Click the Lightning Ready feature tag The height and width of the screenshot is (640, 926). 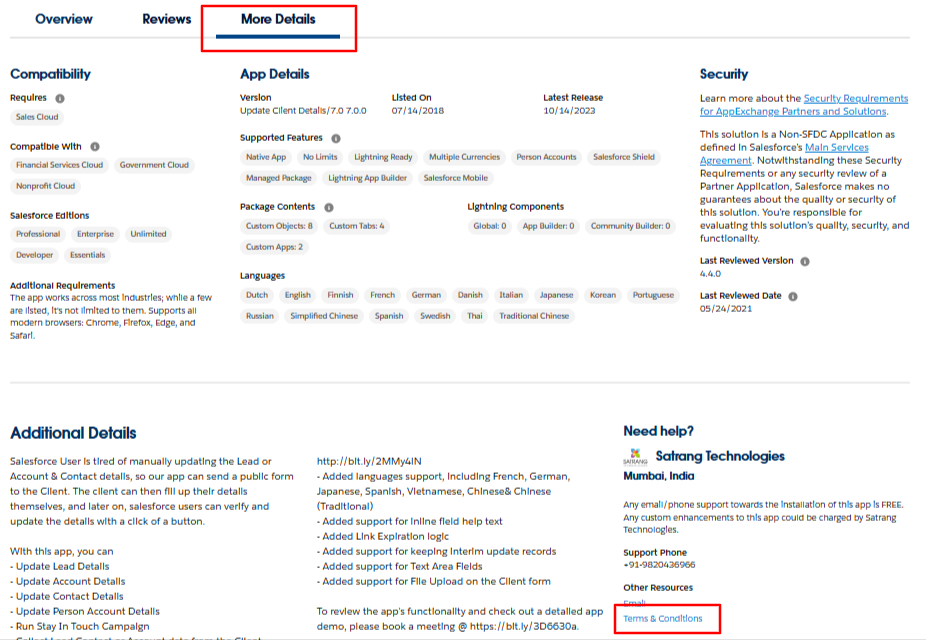click(383, 157)
